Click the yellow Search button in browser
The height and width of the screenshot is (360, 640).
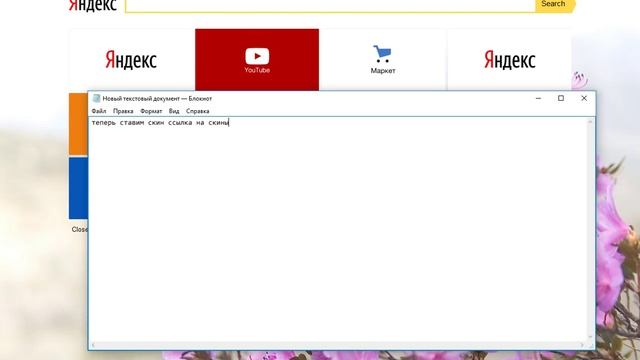click(x=554, y=5)
